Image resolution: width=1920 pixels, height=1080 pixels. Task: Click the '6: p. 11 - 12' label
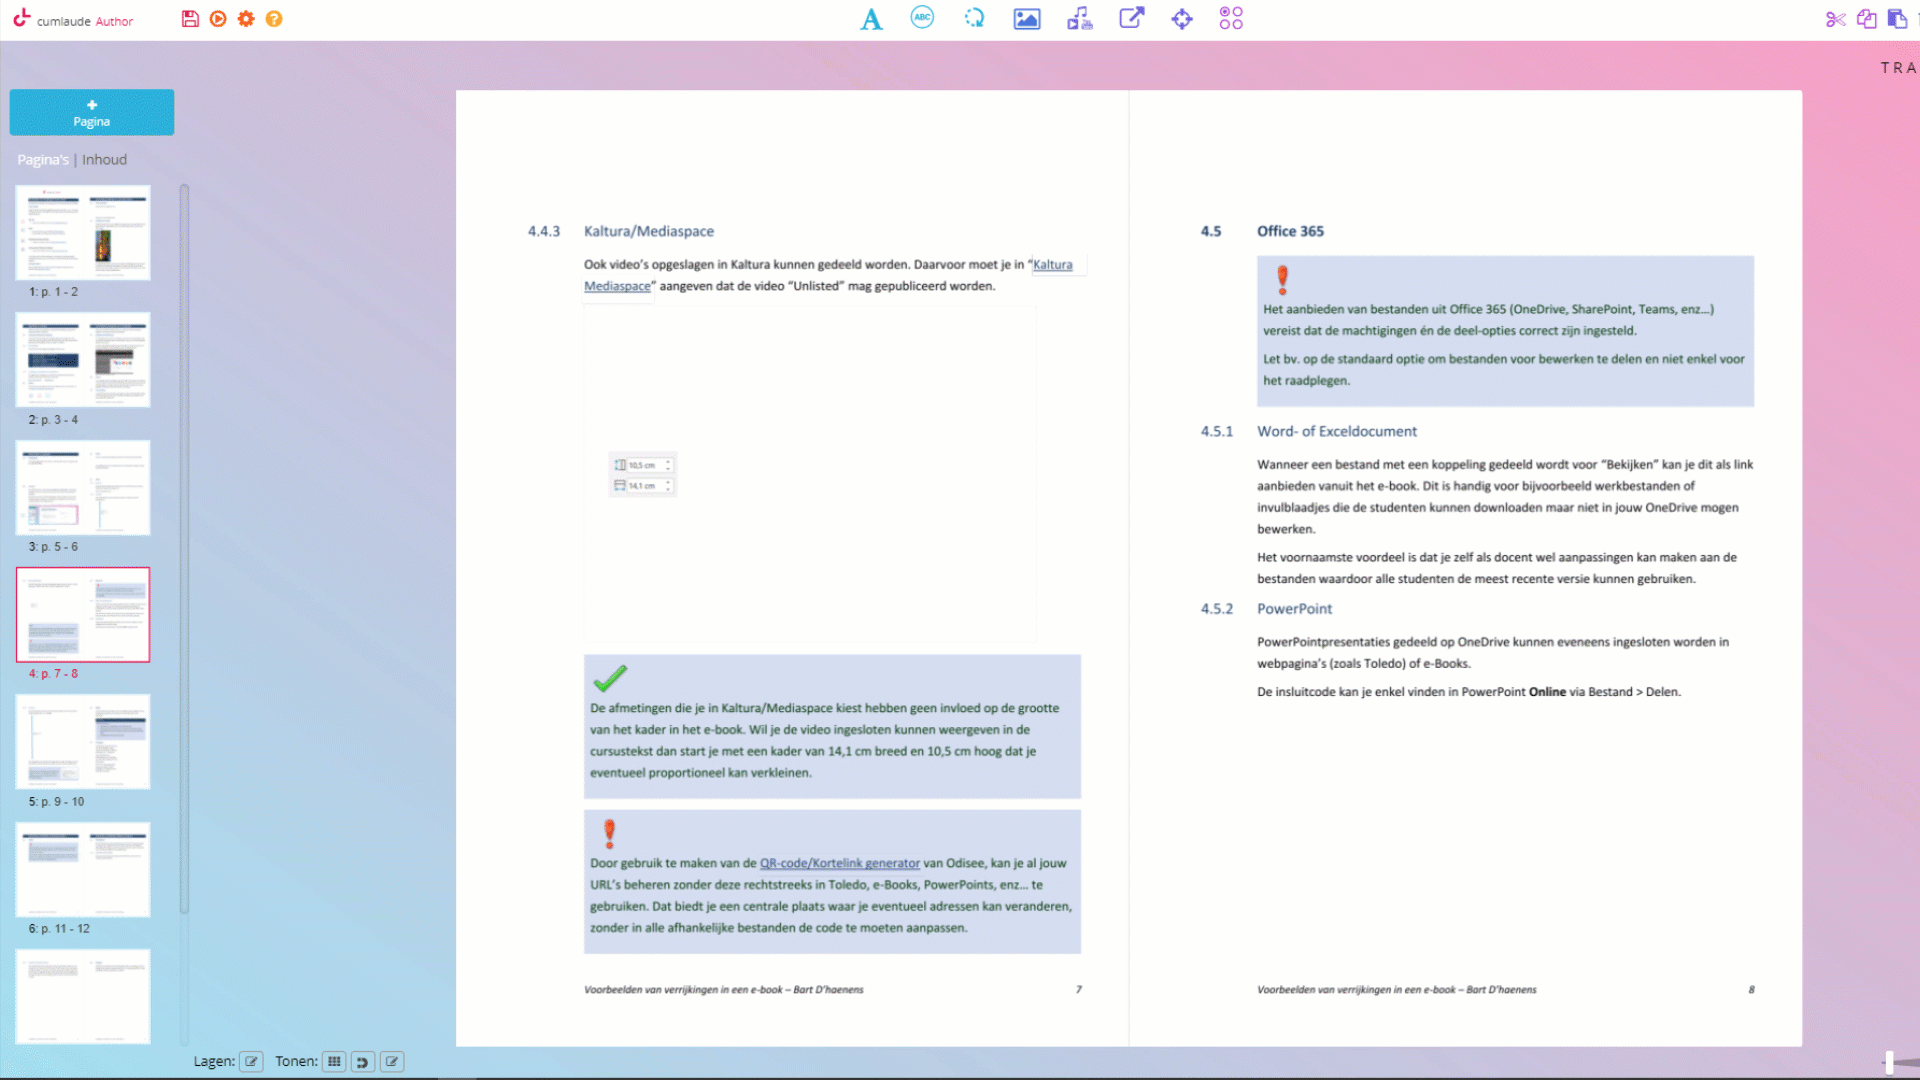59,929
